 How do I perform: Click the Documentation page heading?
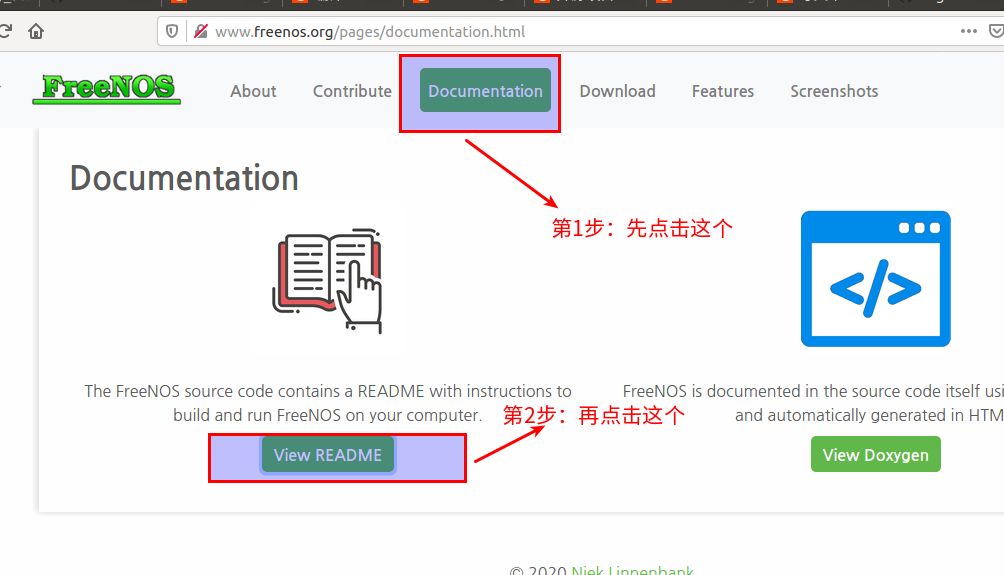pyautogui.click(x=184, y=177)
